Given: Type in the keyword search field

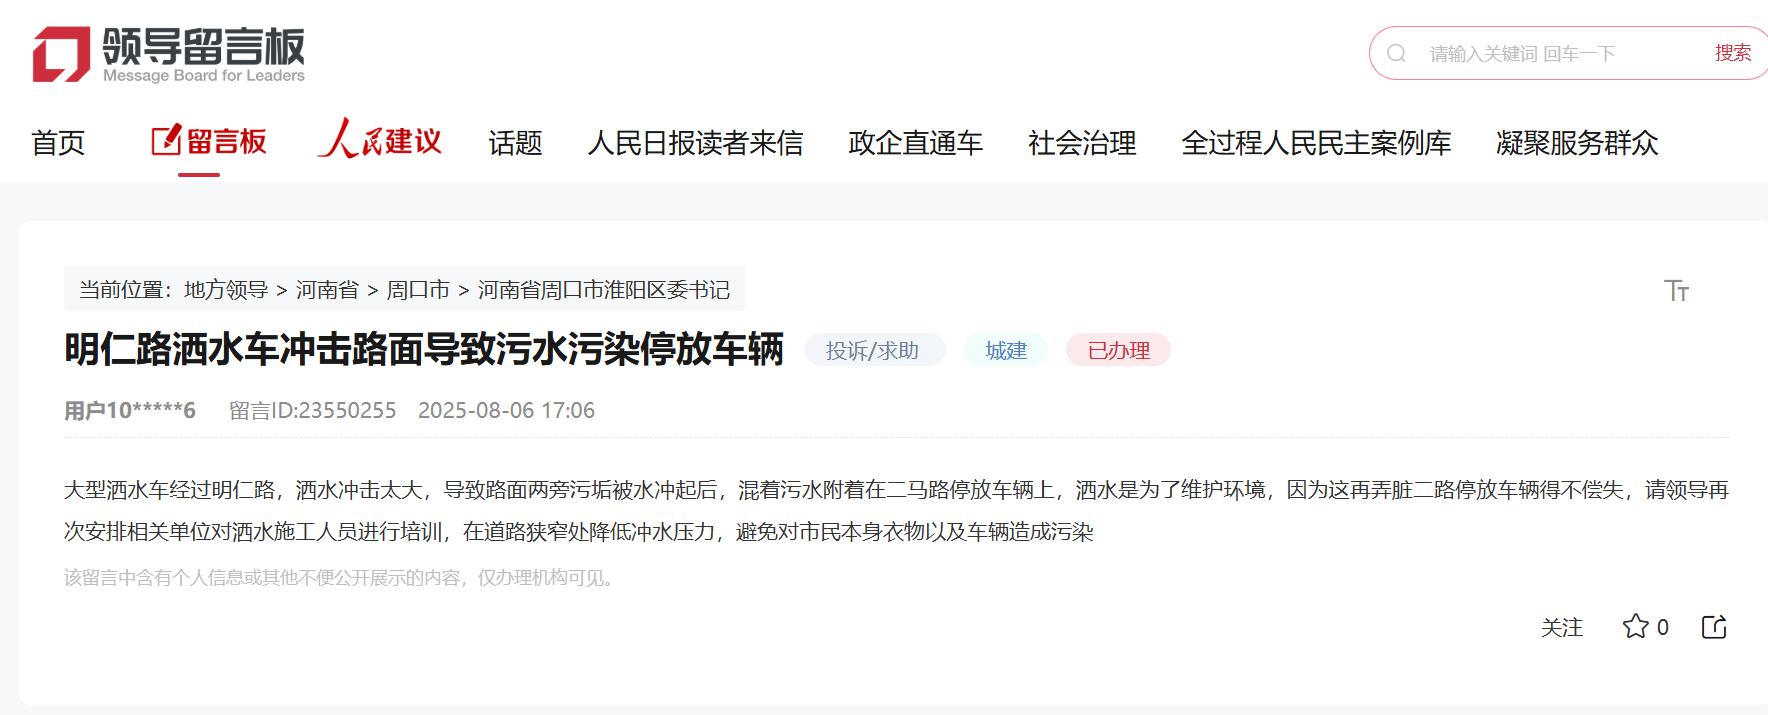Looking at the screenshot, I should pos(1560,54).
